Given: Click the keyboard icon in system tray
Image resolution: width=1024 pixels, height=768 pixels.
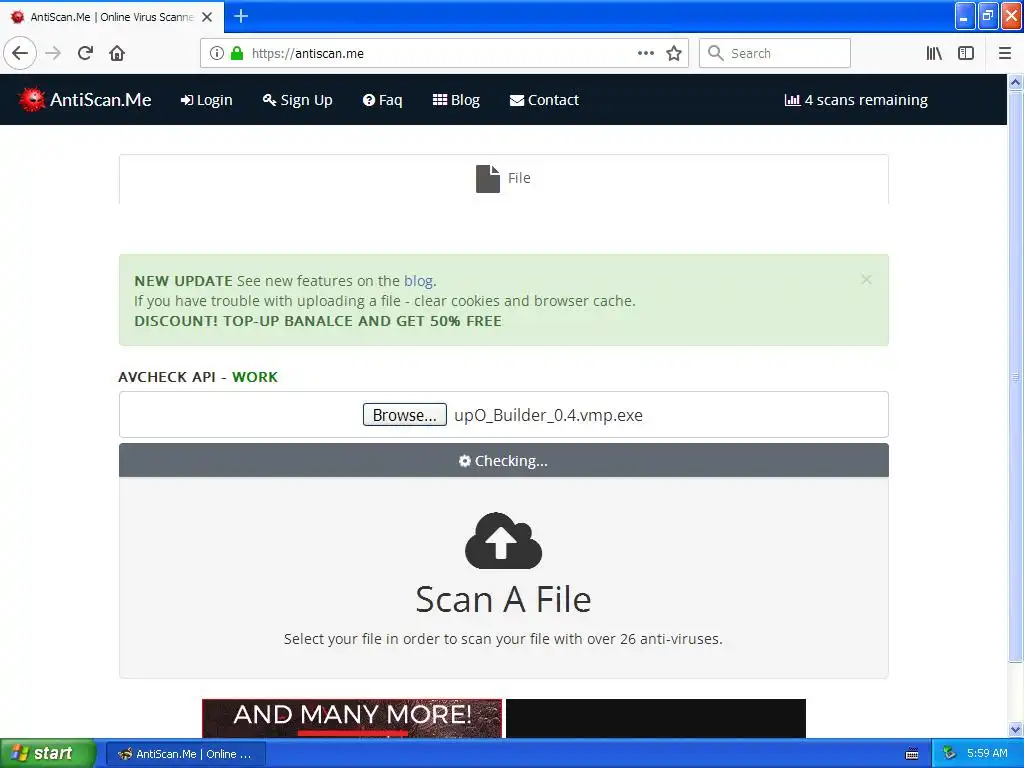Looking at the screenshot, I should pyautogui.click(x=912, y=754).
